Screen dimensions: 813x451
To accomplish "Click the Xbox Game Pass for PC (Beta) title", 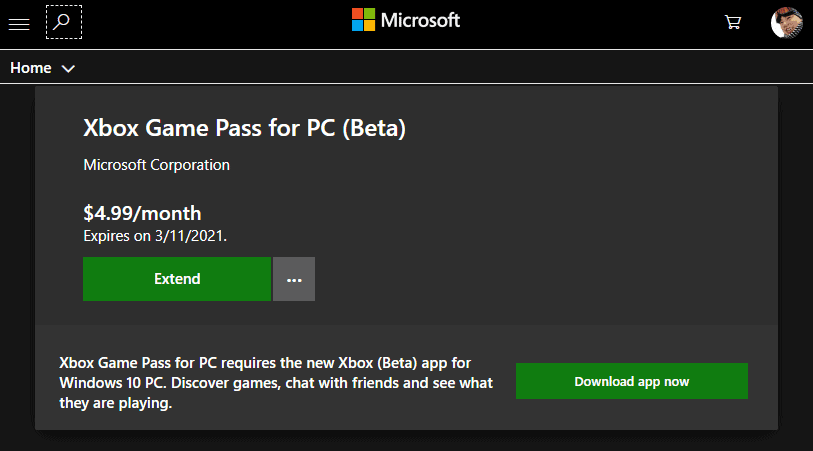I will (244, 128).
